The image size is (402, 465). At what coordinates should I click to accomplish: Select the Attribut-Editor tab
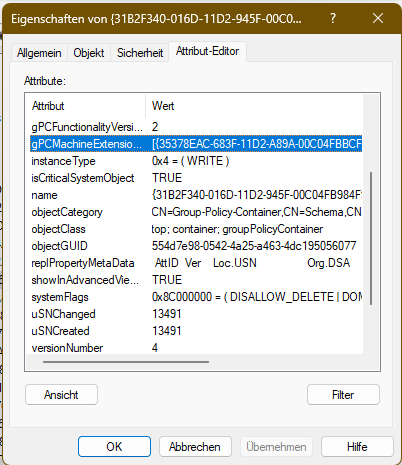[207, 51]
